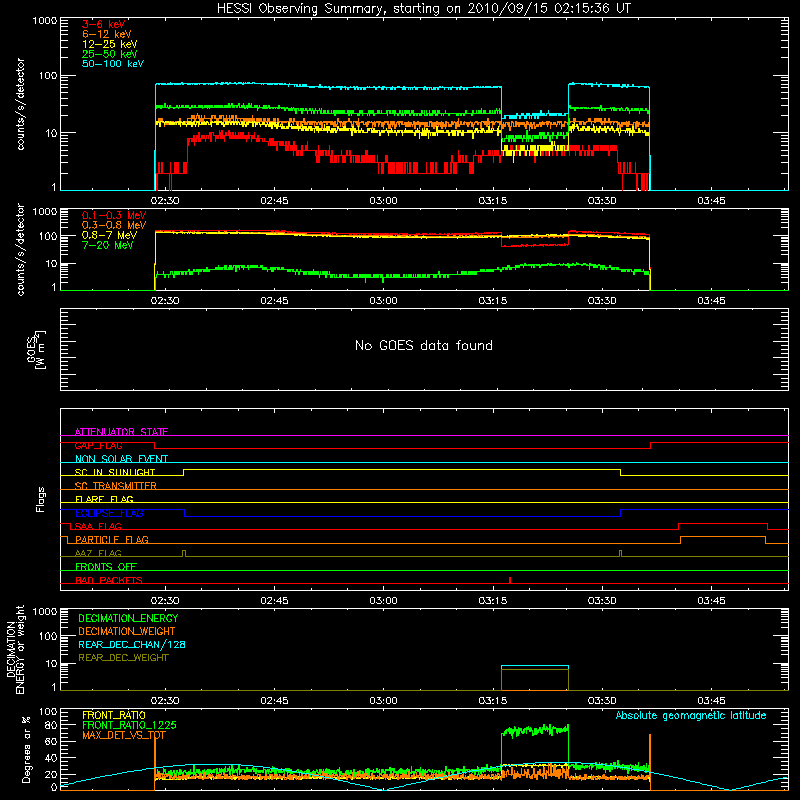This screenshot has width=800, height=800.
Task: Click the BAD_PACKETS flag label
Action: pos(109,580)
